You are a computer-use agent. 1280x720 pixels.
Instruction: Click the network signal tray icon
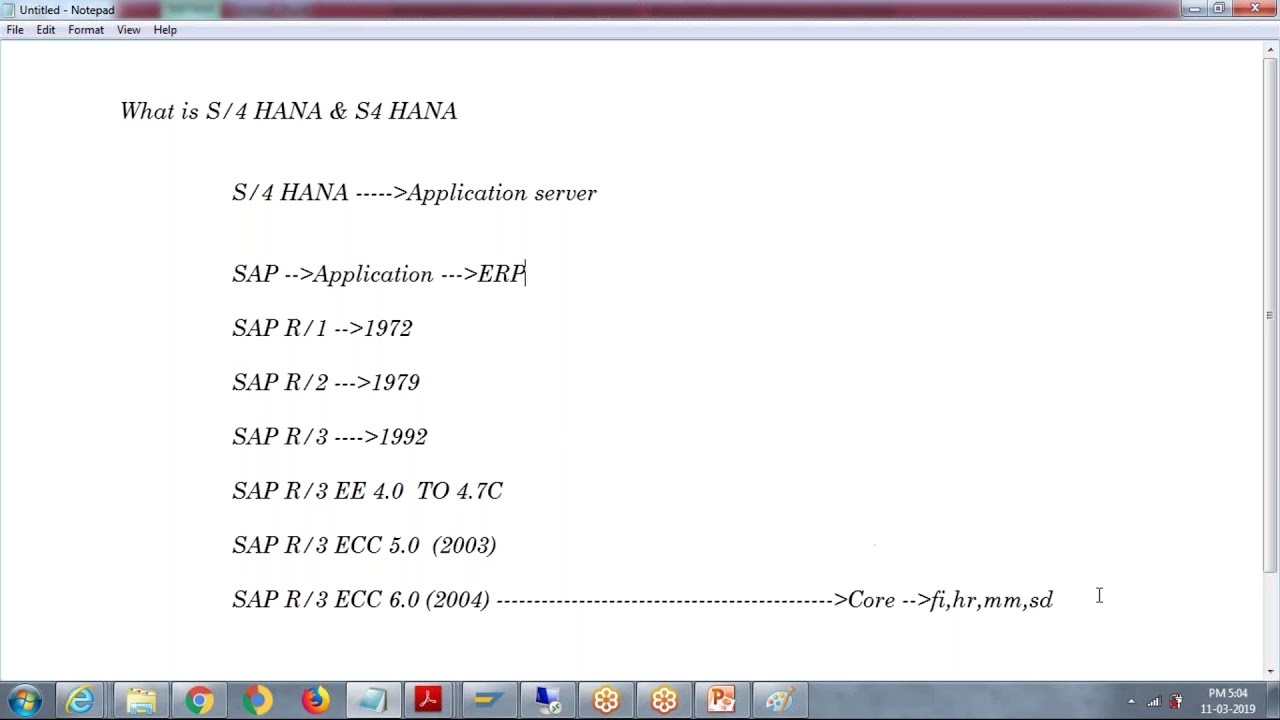tap(1154, 701)
